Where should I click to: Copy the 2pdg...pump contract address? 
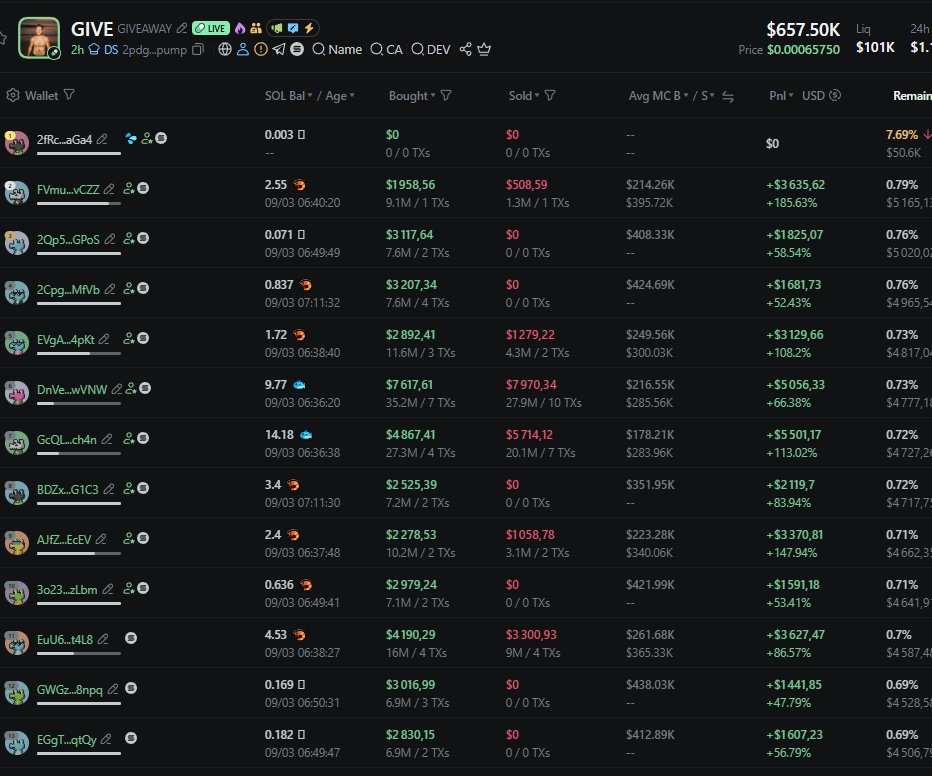click(x=198, y=49)
